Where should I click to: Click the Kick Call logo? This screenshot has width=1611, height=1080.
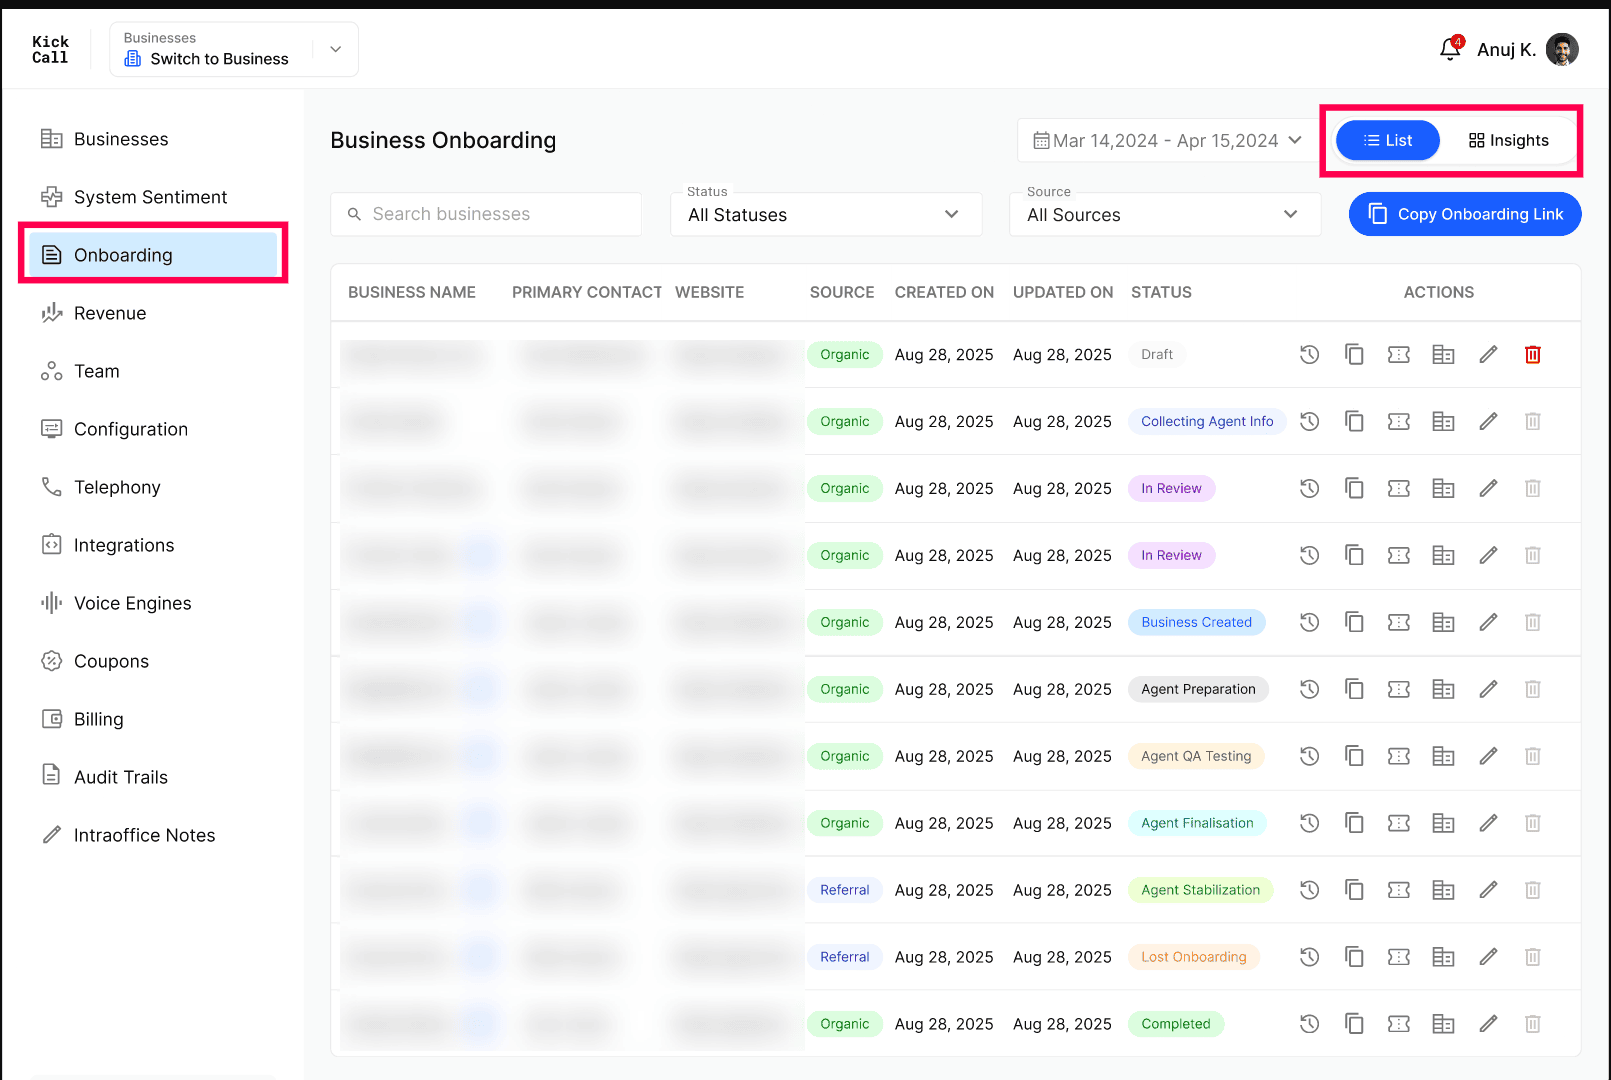(x=50, y=49)
